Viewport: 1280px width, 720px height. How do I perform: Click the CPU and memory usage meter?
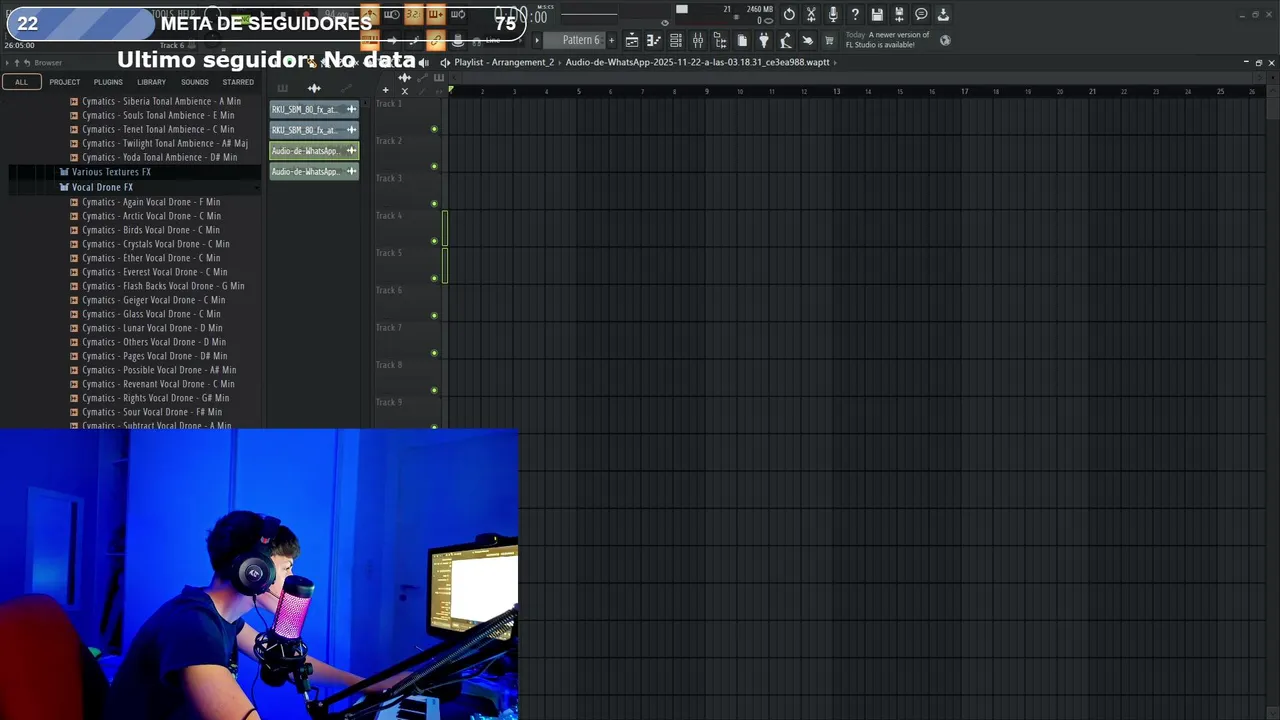[x=725, y=15]
